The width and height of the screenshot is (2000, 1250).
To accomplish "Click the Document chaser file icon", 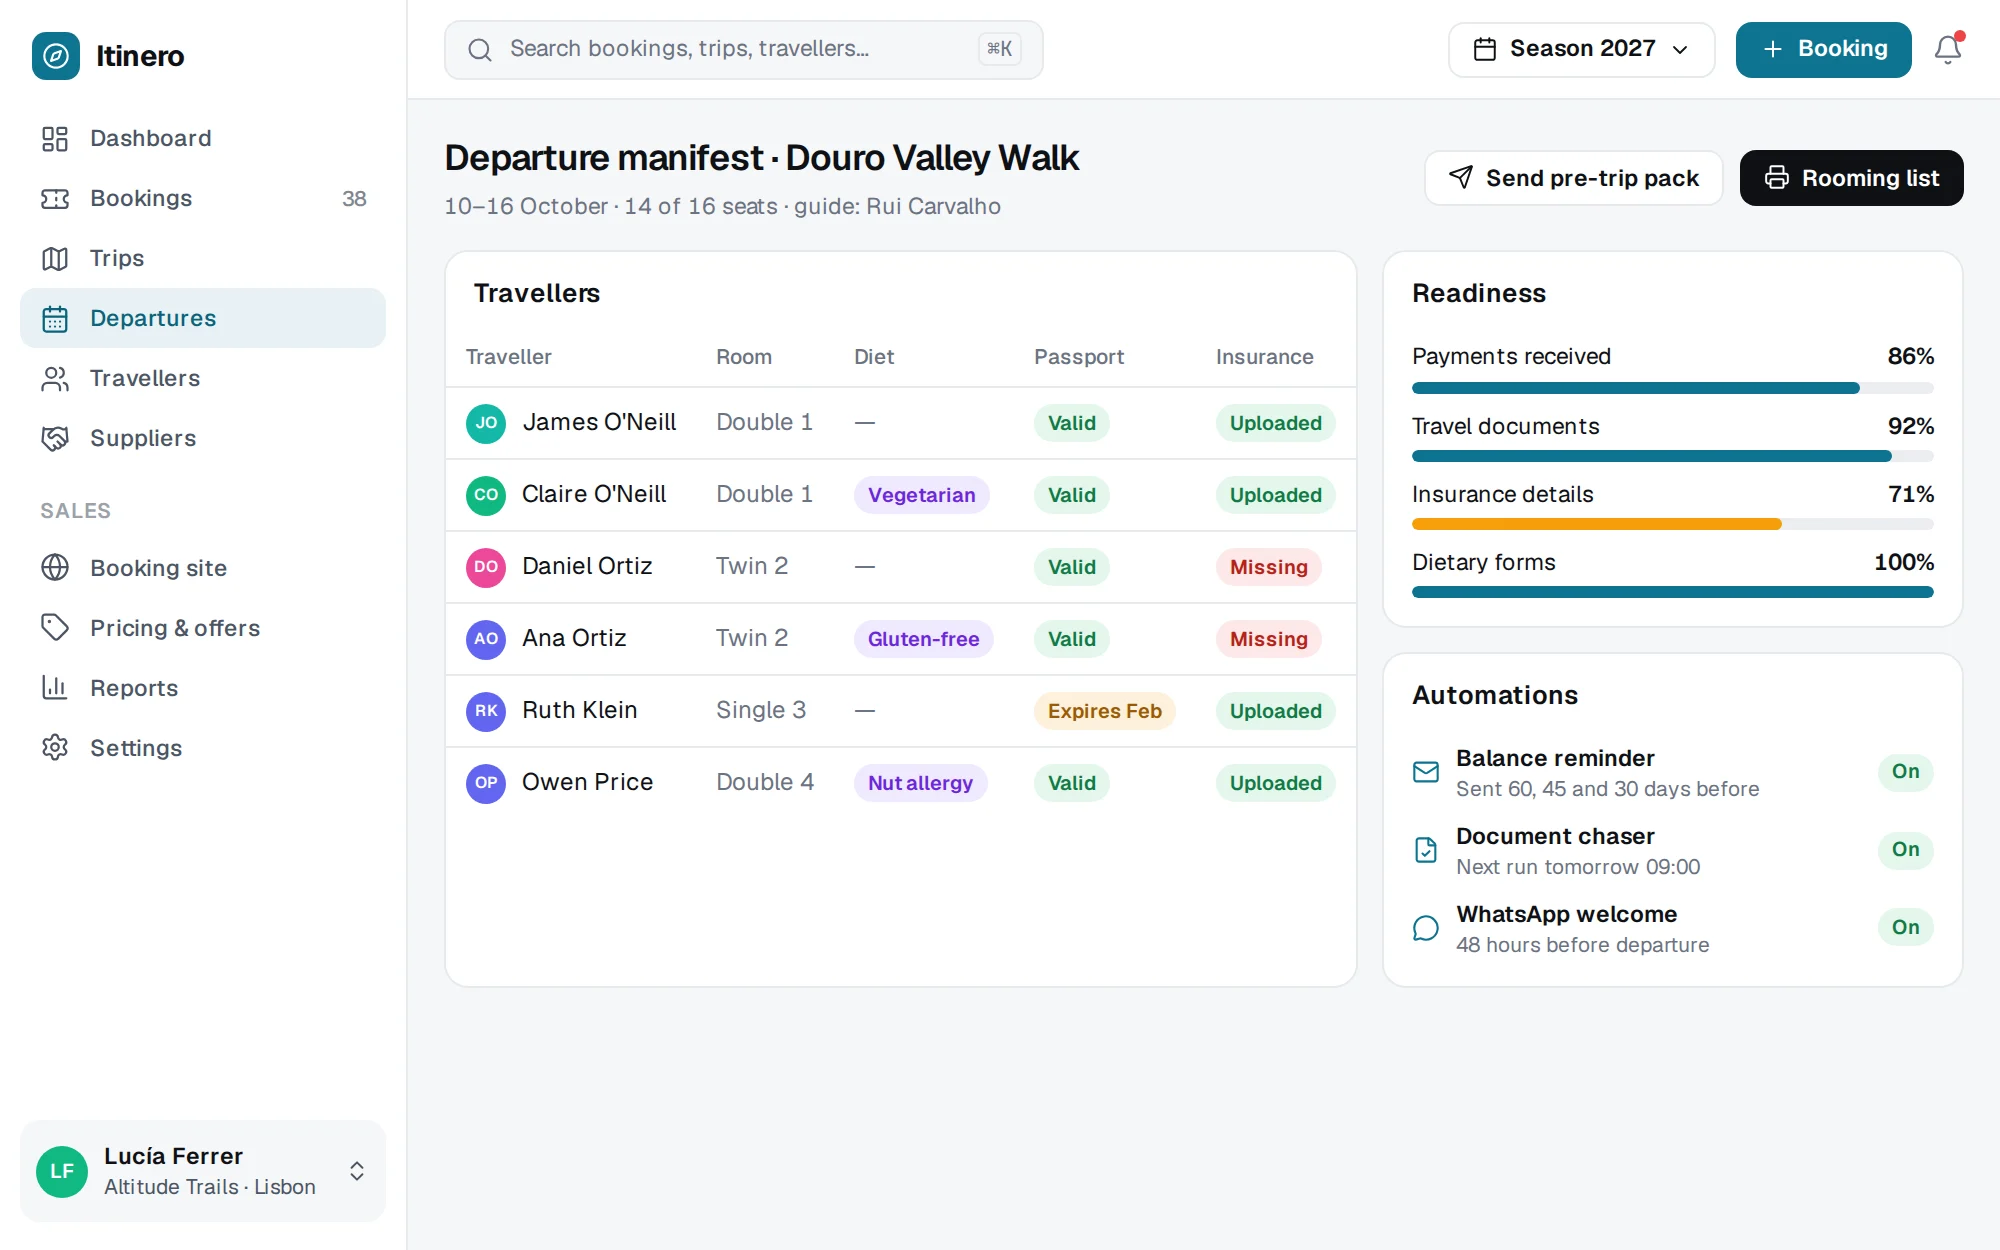I will (x=1426, y=850).
